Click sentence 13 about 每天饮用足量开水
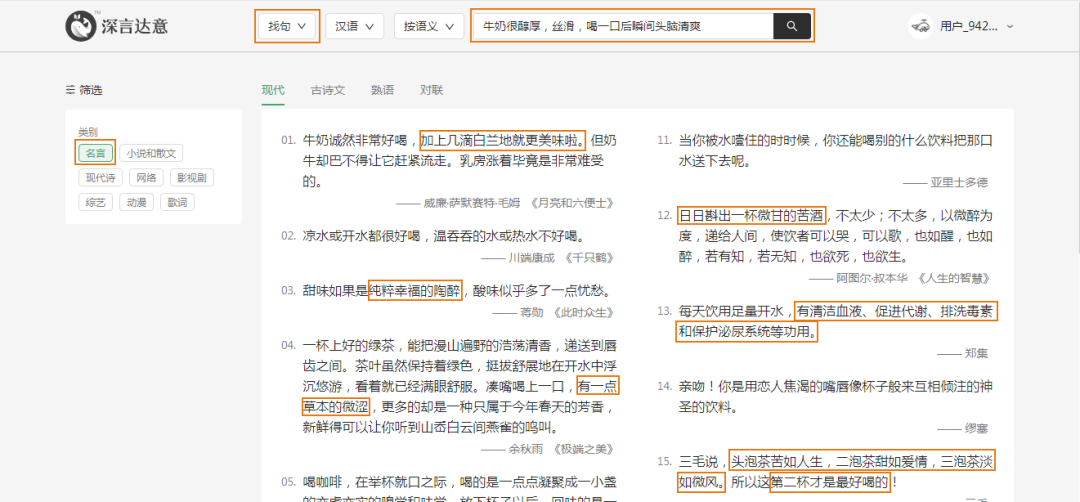Viewport: 1080px width, 502px height. (x=835, y=322)
